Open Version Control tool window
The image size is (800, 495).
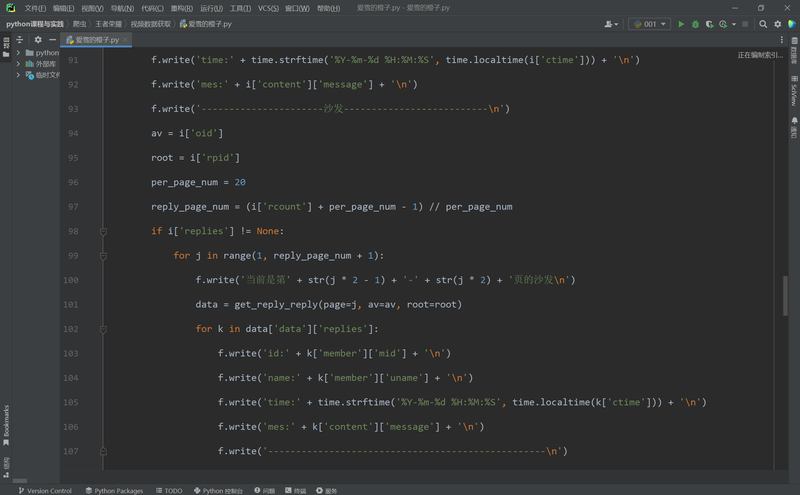click(x=45, y=490)
